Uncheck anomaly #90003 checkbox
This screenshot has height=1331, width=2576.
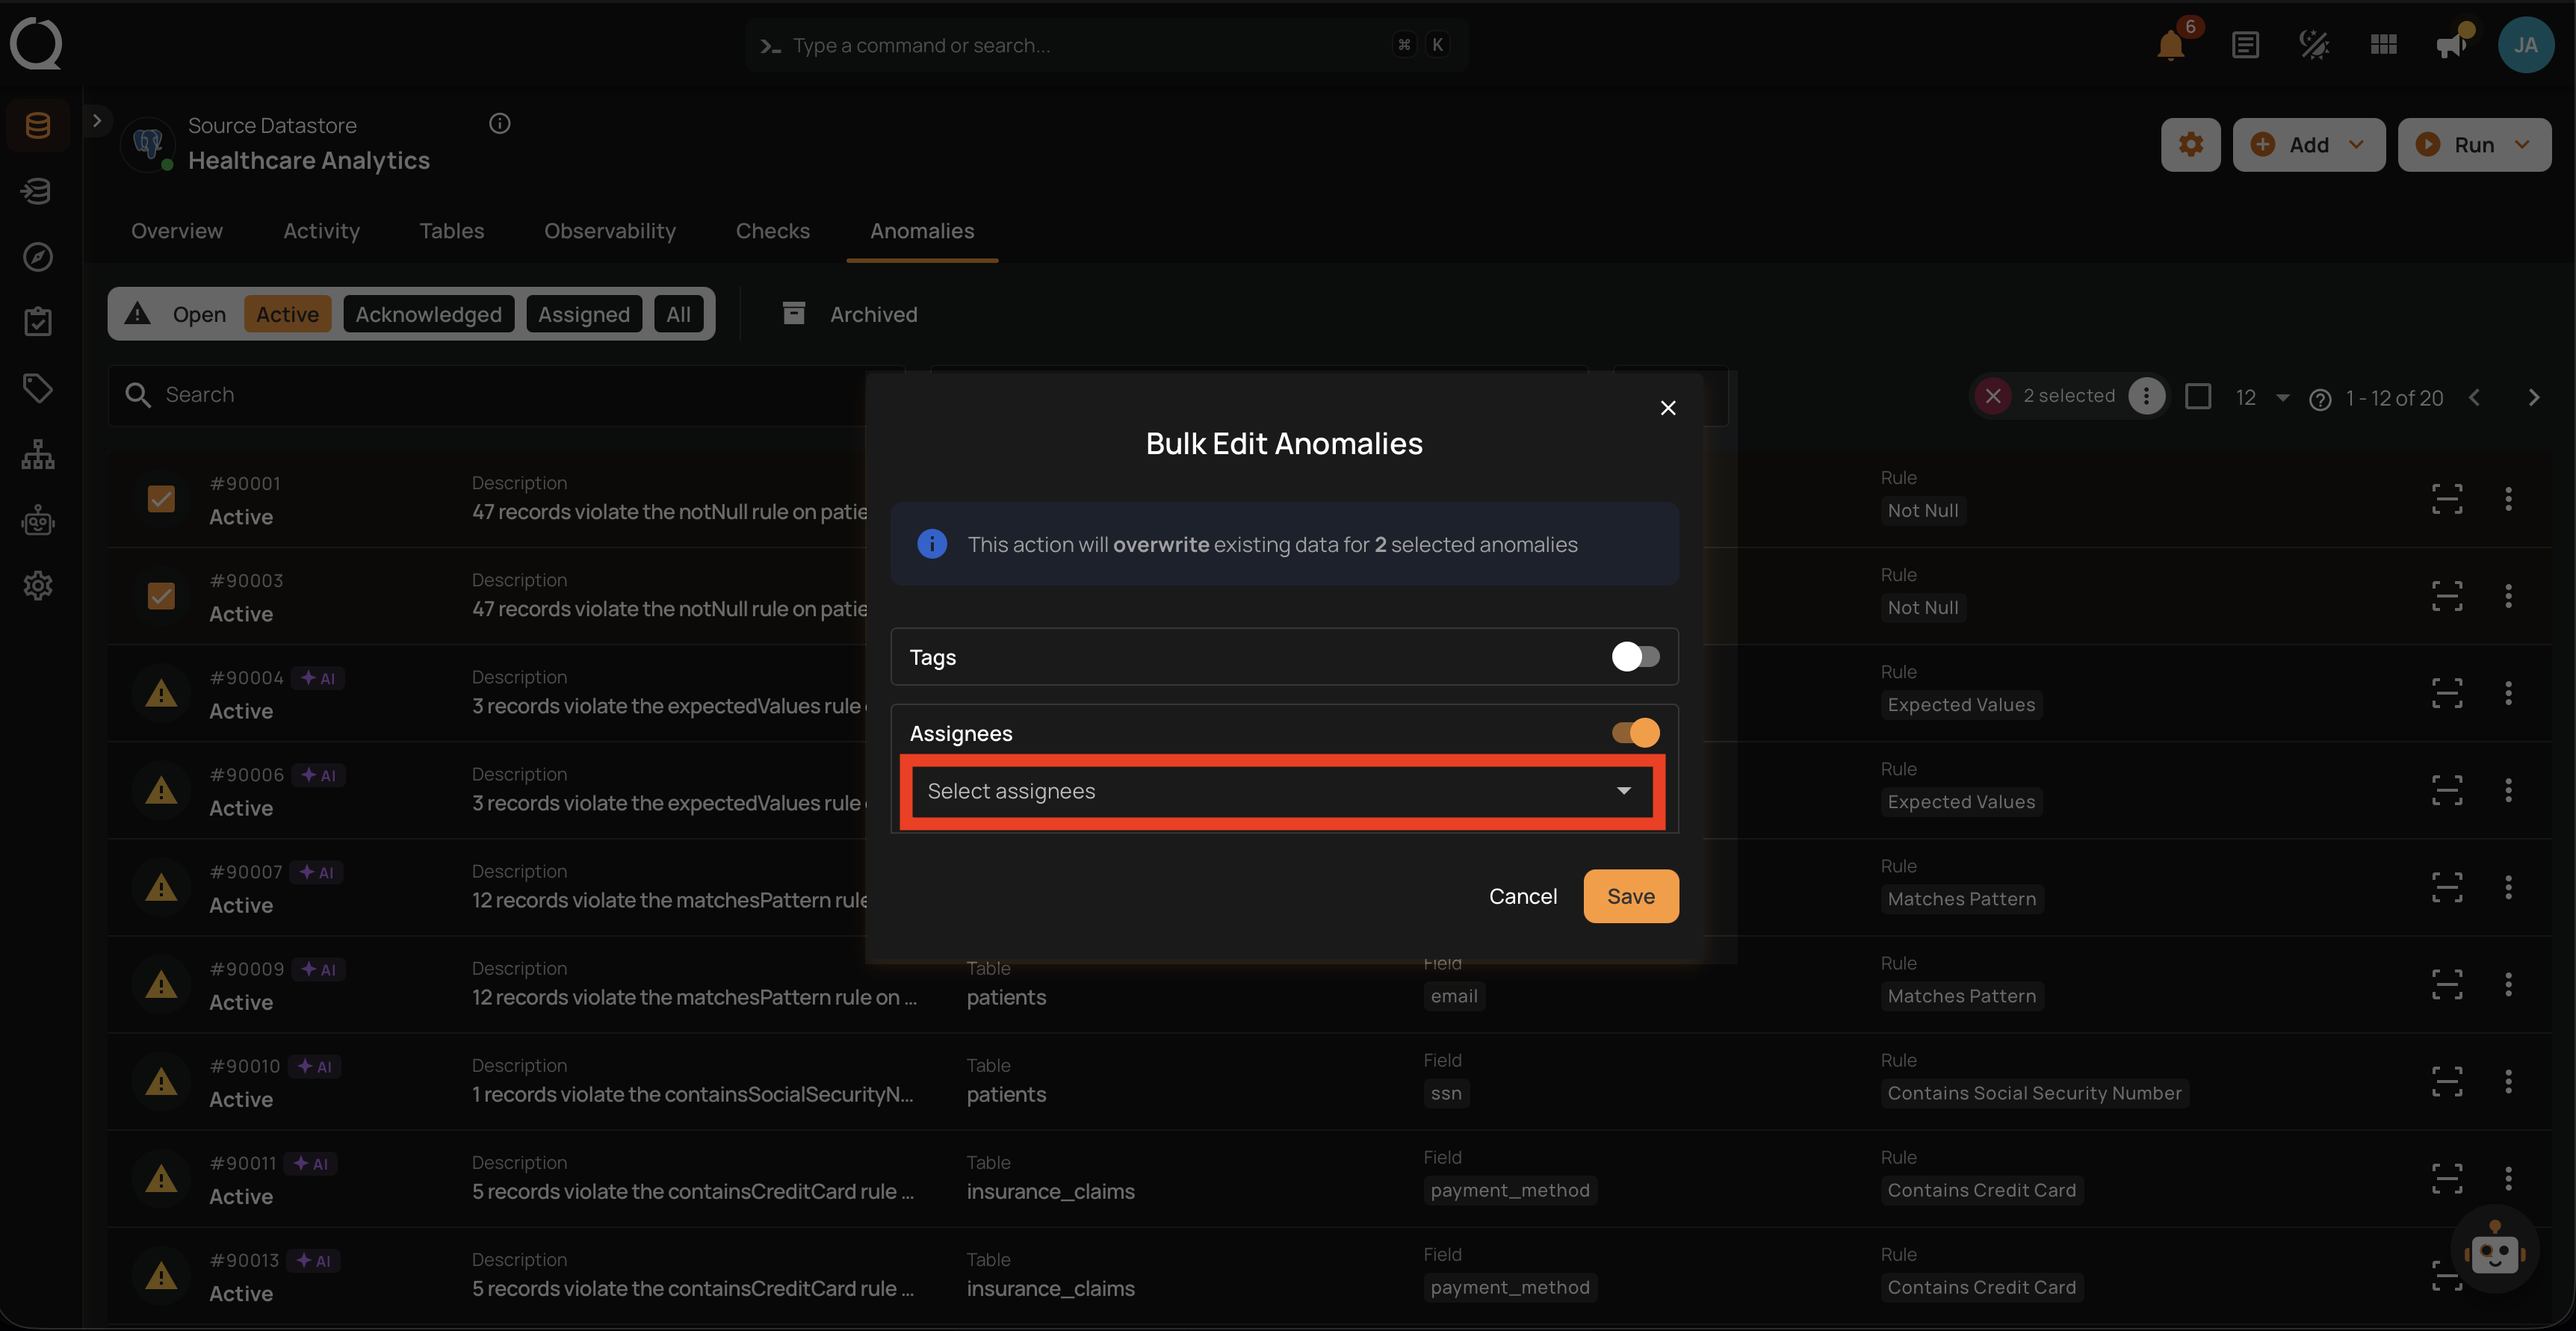(x=161, y=596)
